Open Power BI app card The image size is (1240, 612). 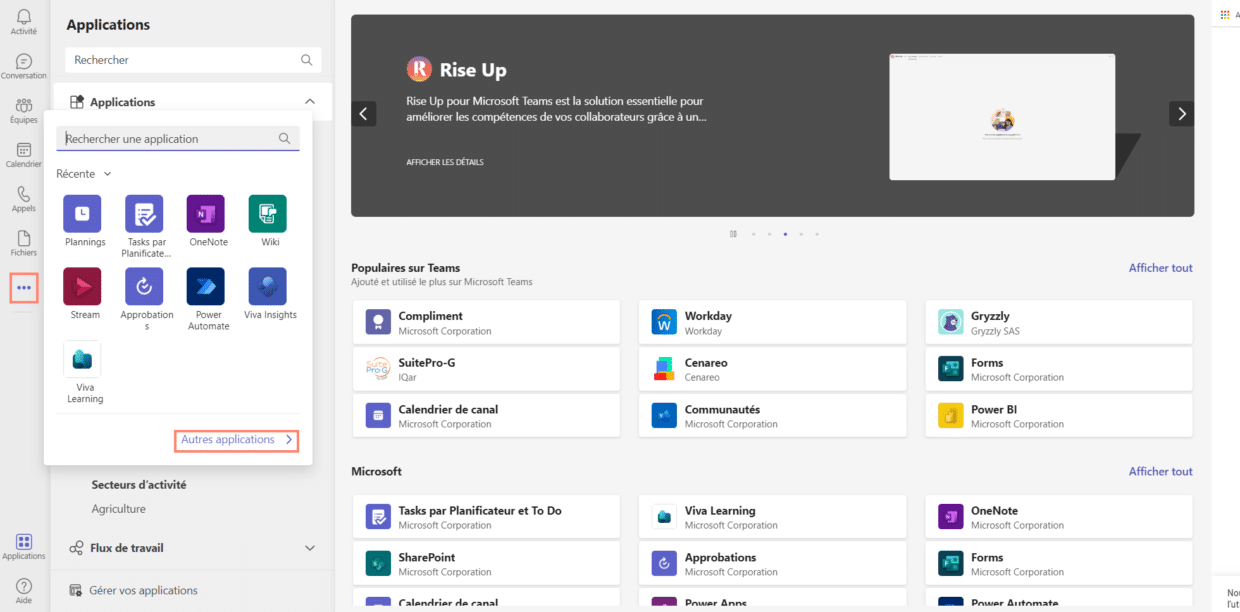(1058, 416)
